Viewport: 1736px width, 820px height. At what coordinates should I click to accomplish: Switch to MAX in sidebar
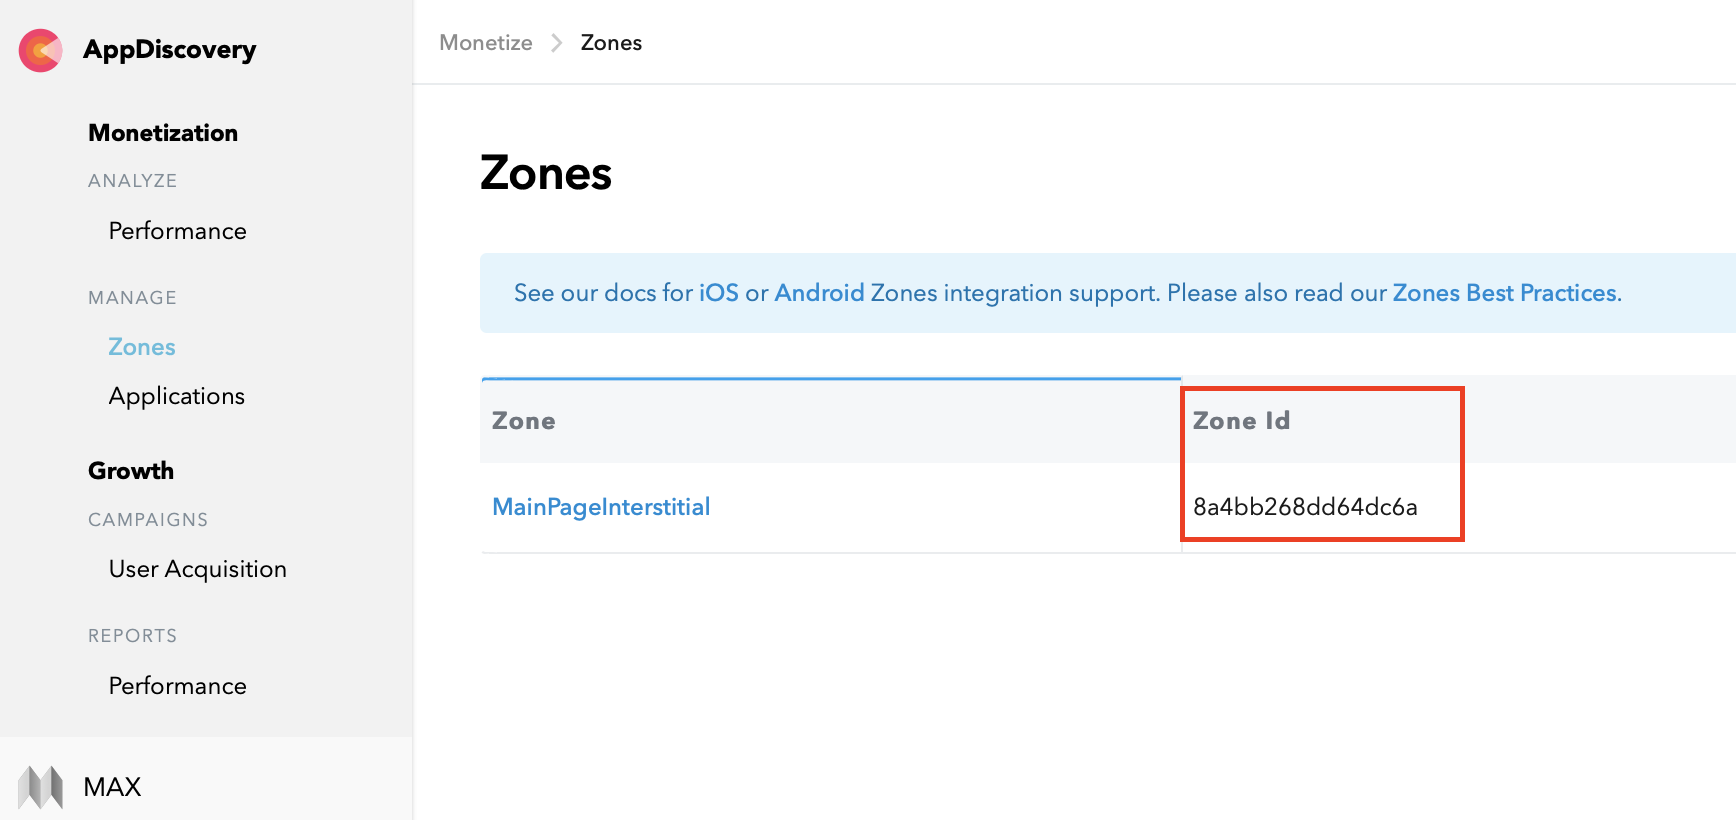click(x=112, y=787)
